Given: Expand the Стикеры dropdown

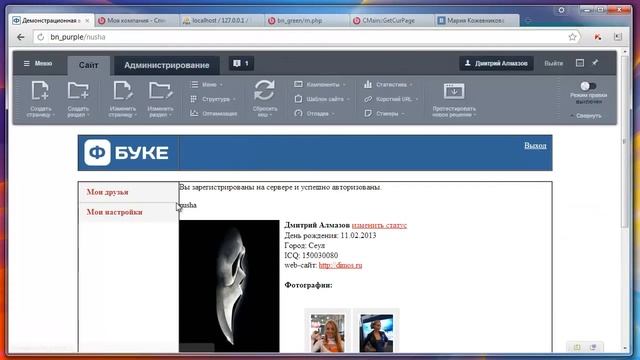Looking at the screenshot, I should click(384, 113).
